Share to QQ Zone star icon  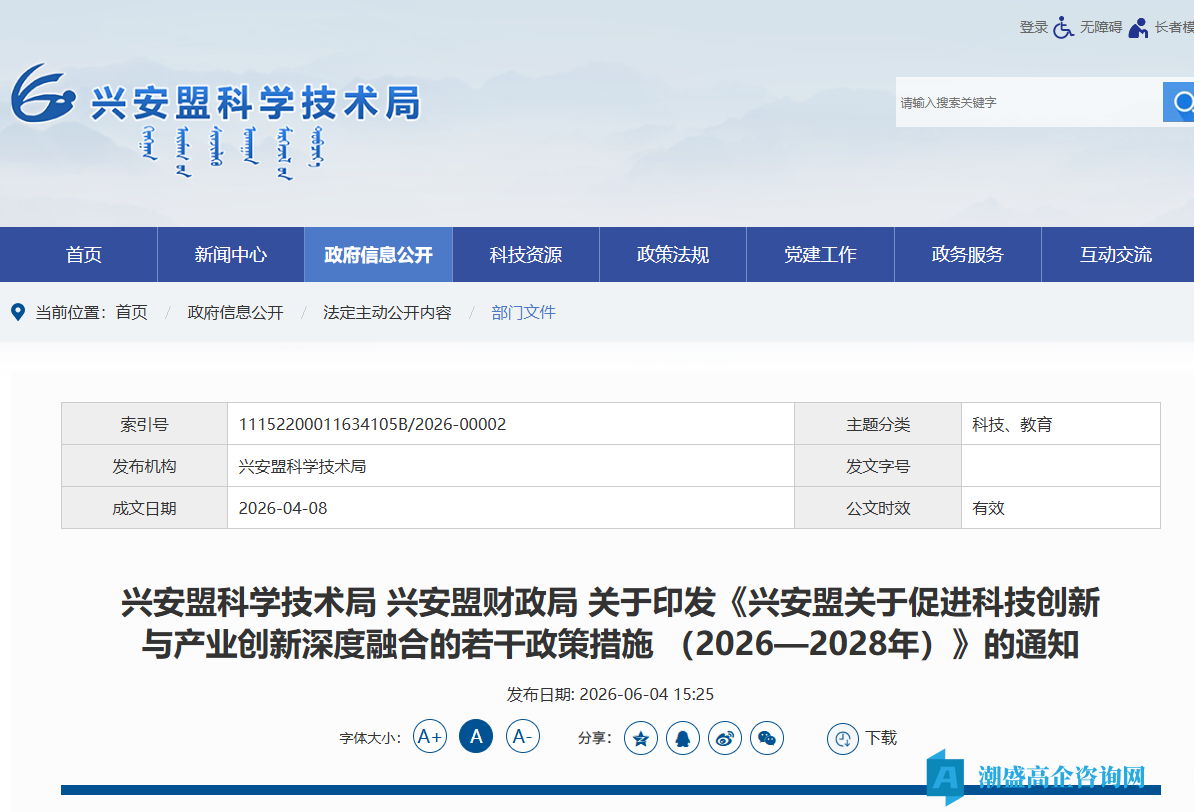pos(641,738)
